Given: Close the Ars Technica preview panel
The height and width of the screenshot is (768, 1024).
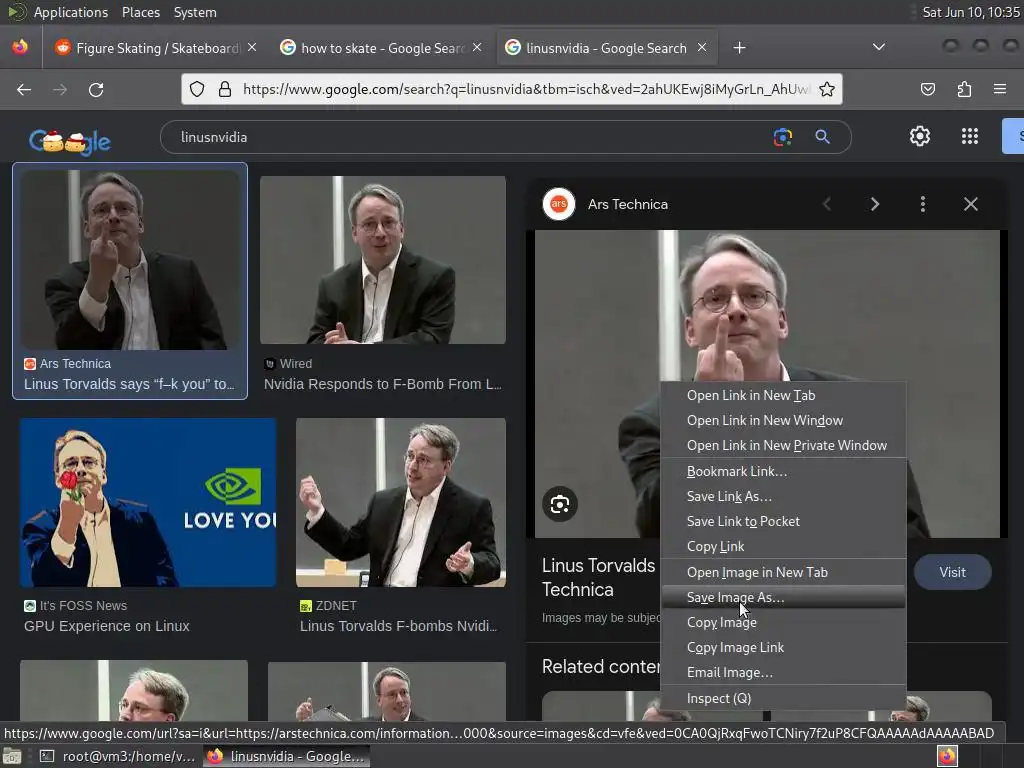Looking at the screenshot, I should click(x=970, y=204).
